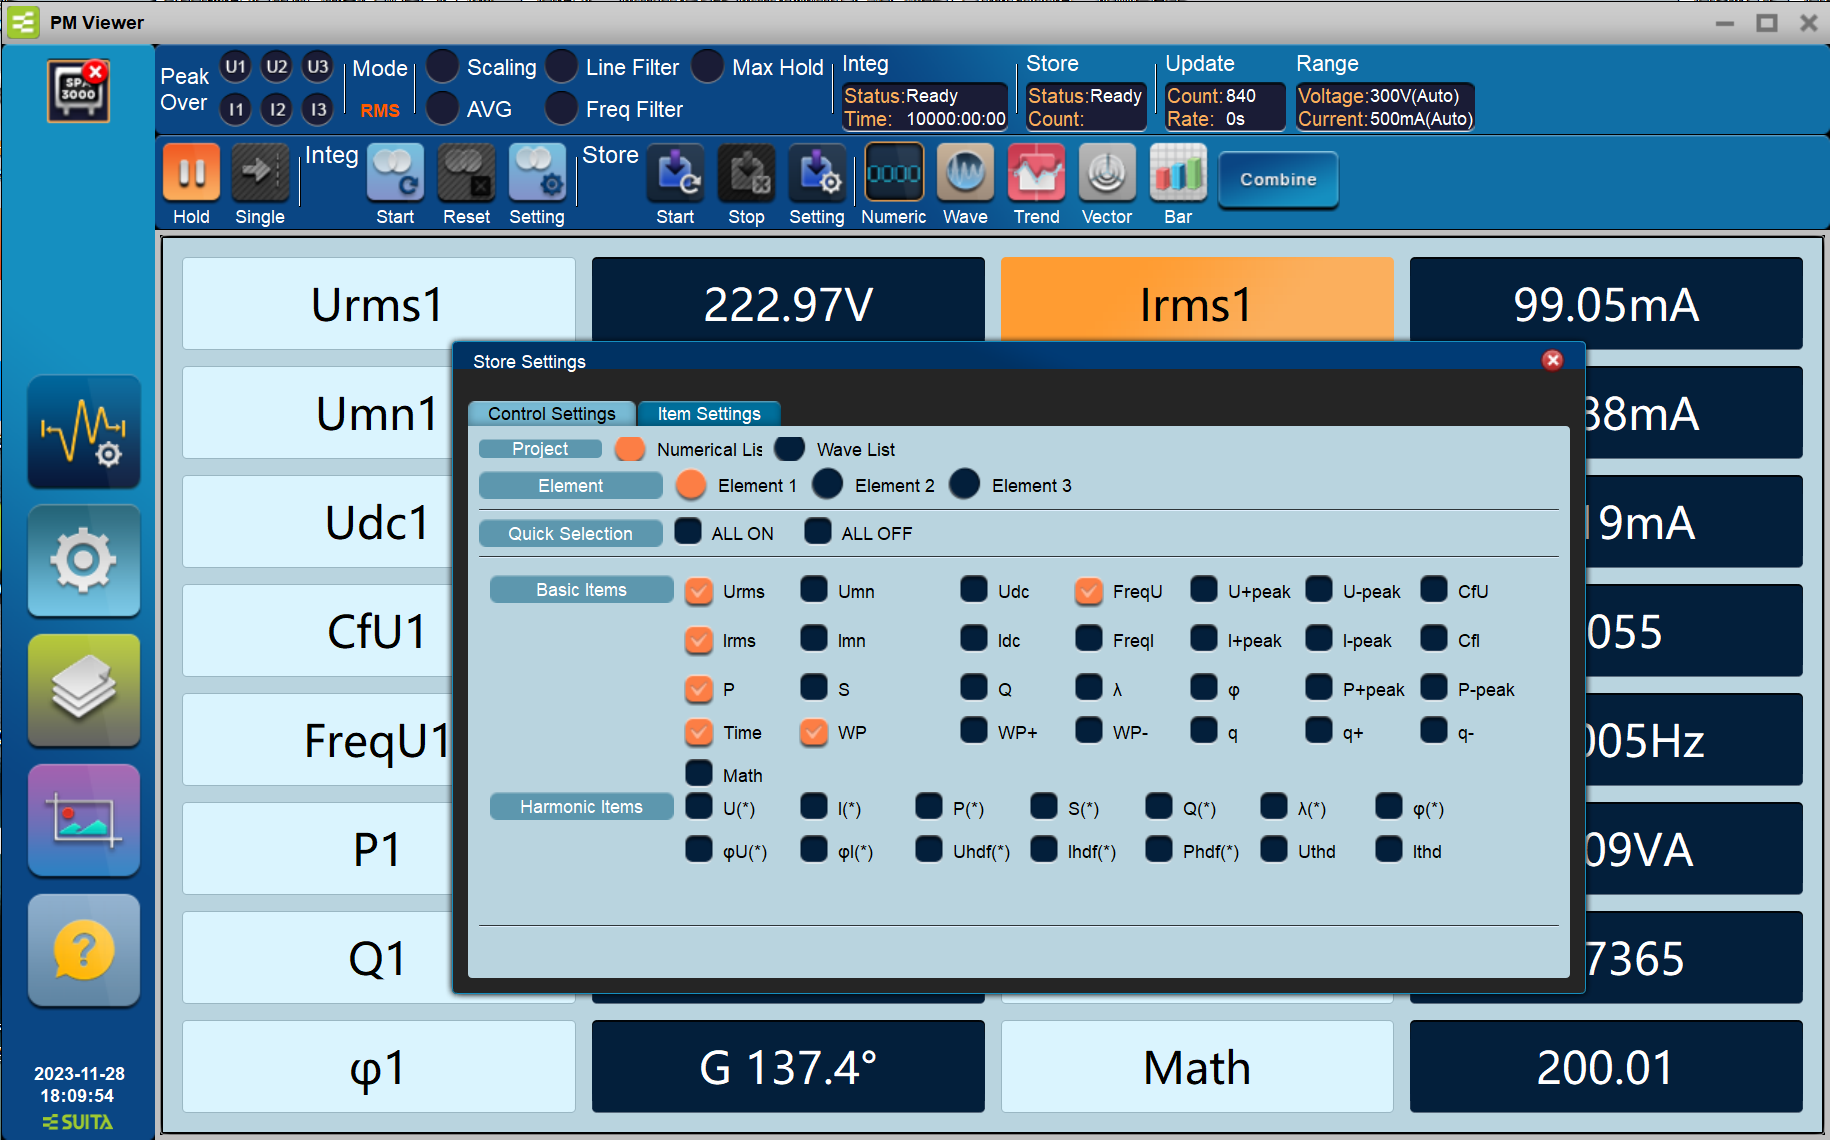This screenshot has height=1140, width=1830.
Task: Uncheck the Urms basic item checkbox
Action: pos(699,591)
